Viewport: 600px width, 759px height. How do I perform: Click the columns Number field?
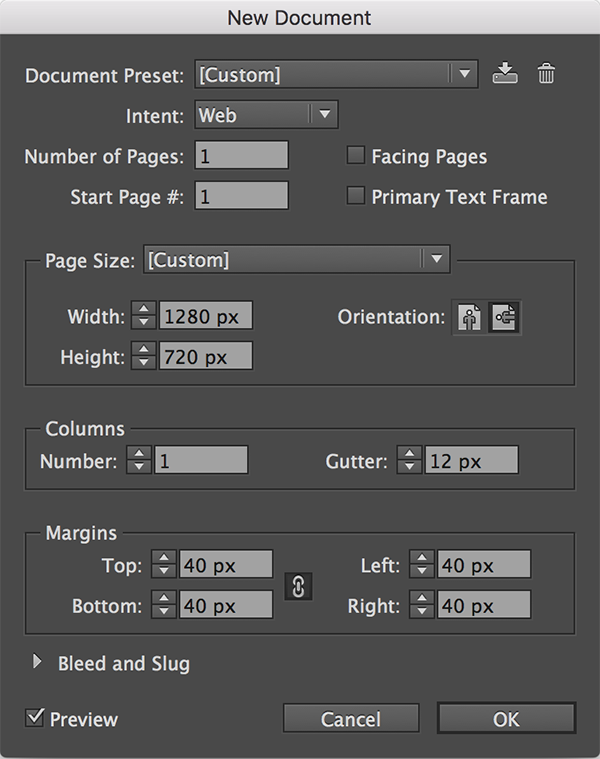click(x=201, y=460)
